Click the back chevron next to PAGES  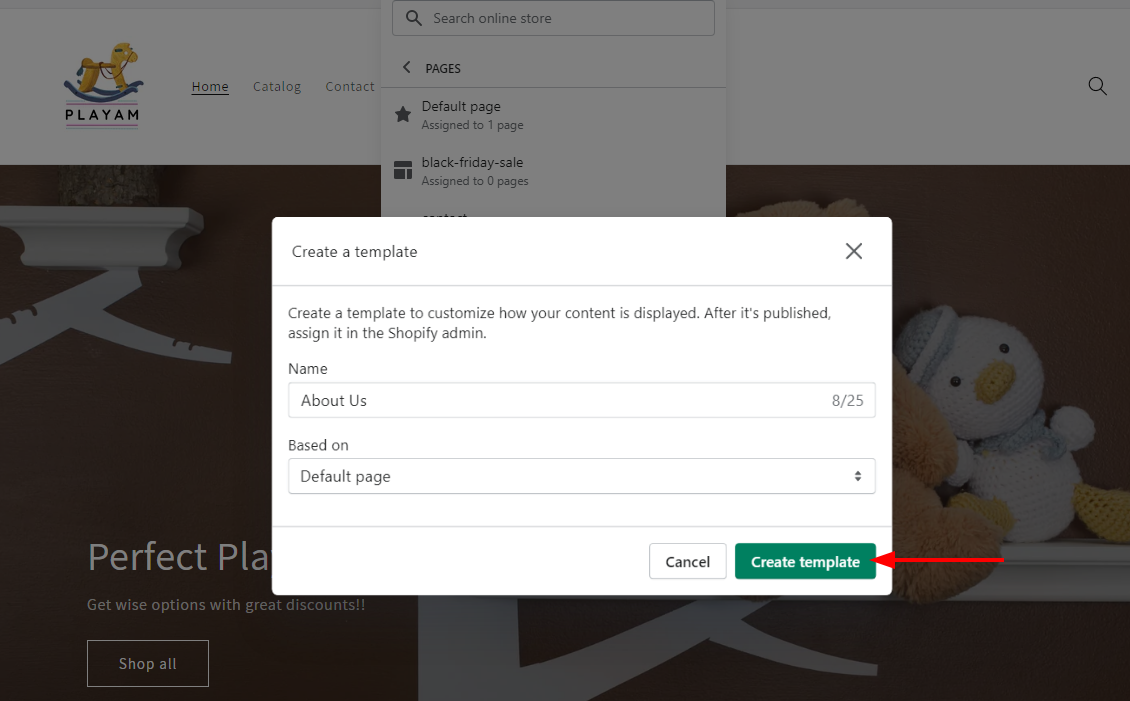pos(406,66)
